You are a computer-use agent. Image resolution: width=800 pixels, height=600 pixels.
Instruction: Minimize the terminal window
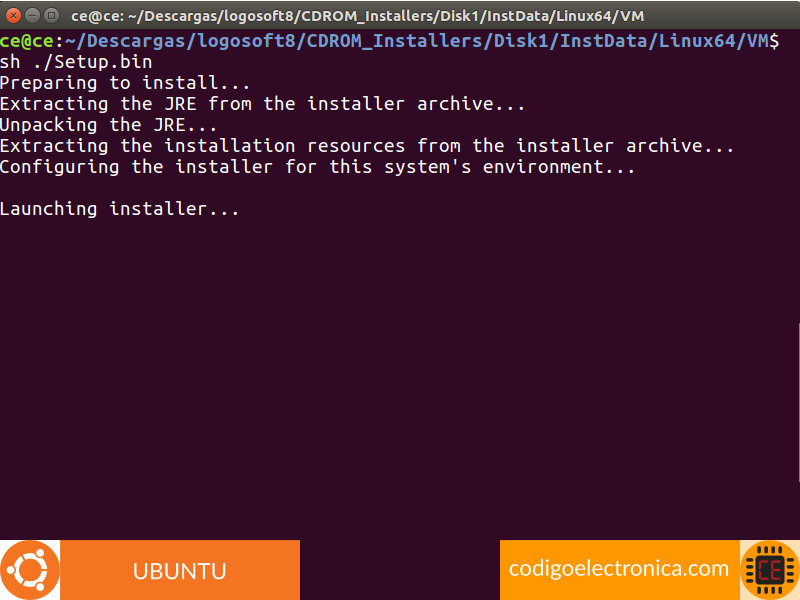pos(31,16)
